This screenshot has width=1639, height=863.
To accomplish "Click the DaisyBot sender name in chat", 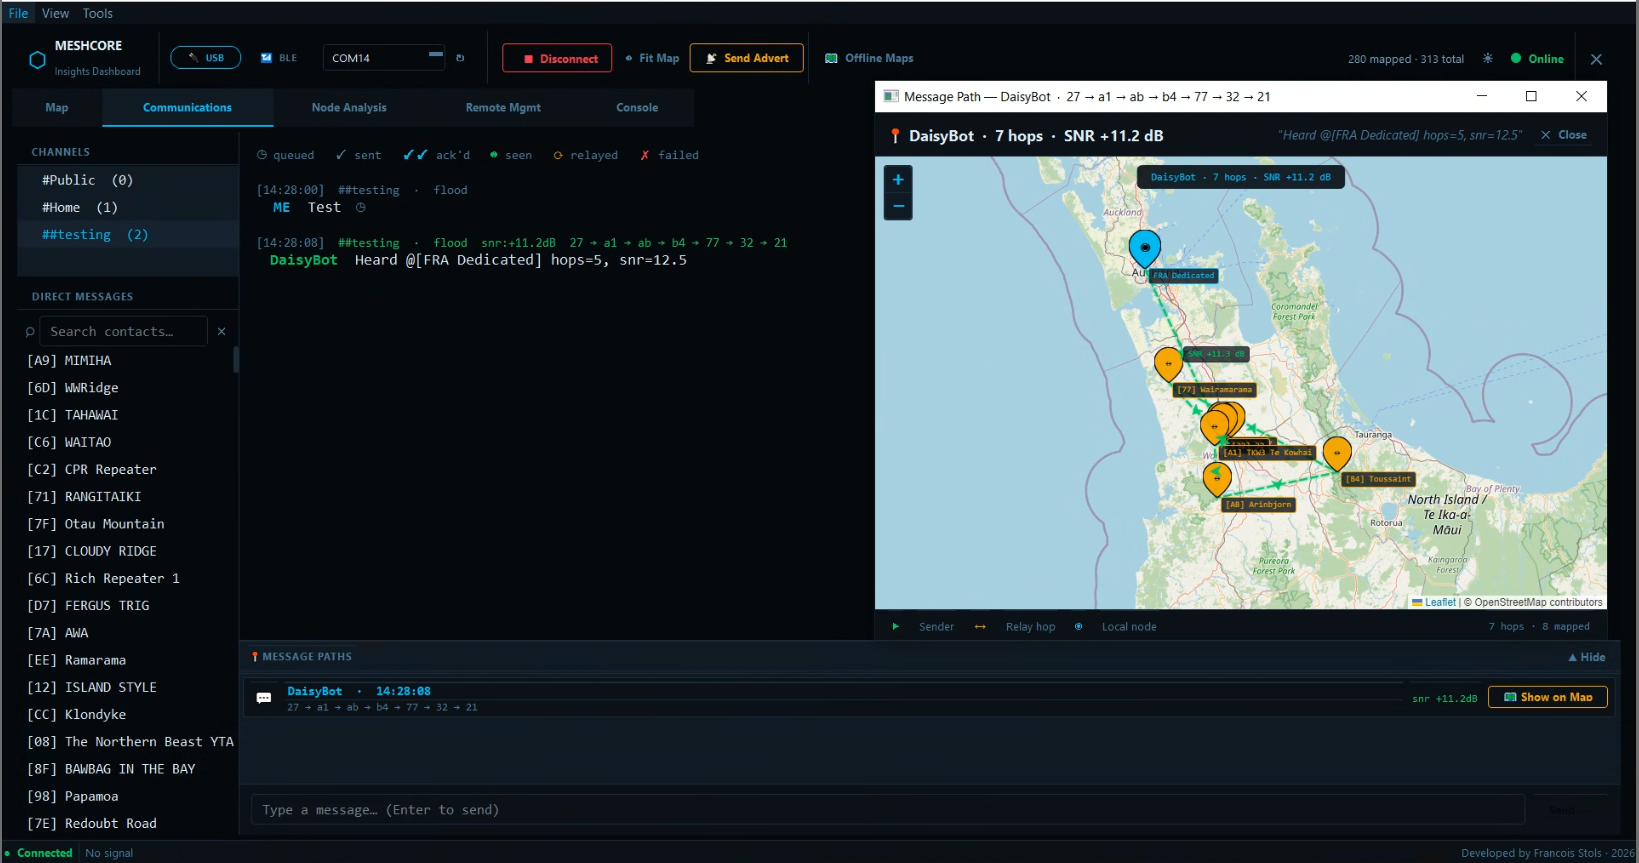I will click(304, 260).
